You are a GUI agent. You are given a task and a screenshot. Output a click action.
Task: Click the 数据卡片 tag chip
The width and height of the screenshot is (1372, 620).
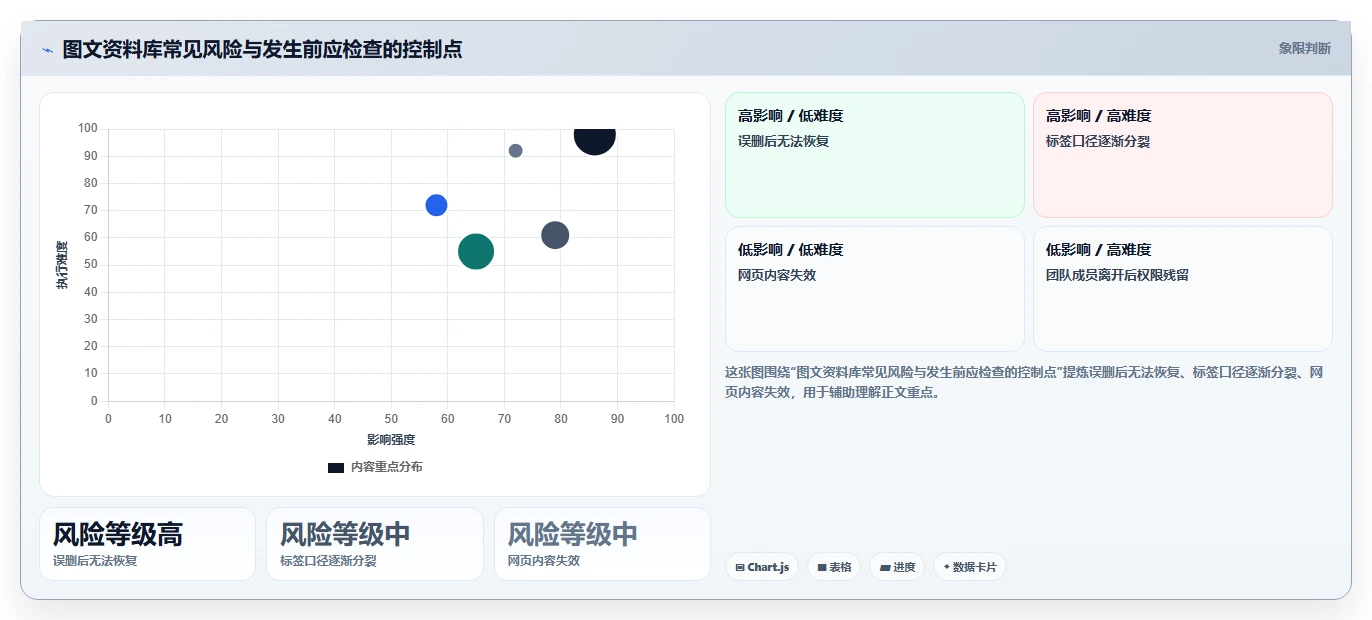[x=969, y=567]
